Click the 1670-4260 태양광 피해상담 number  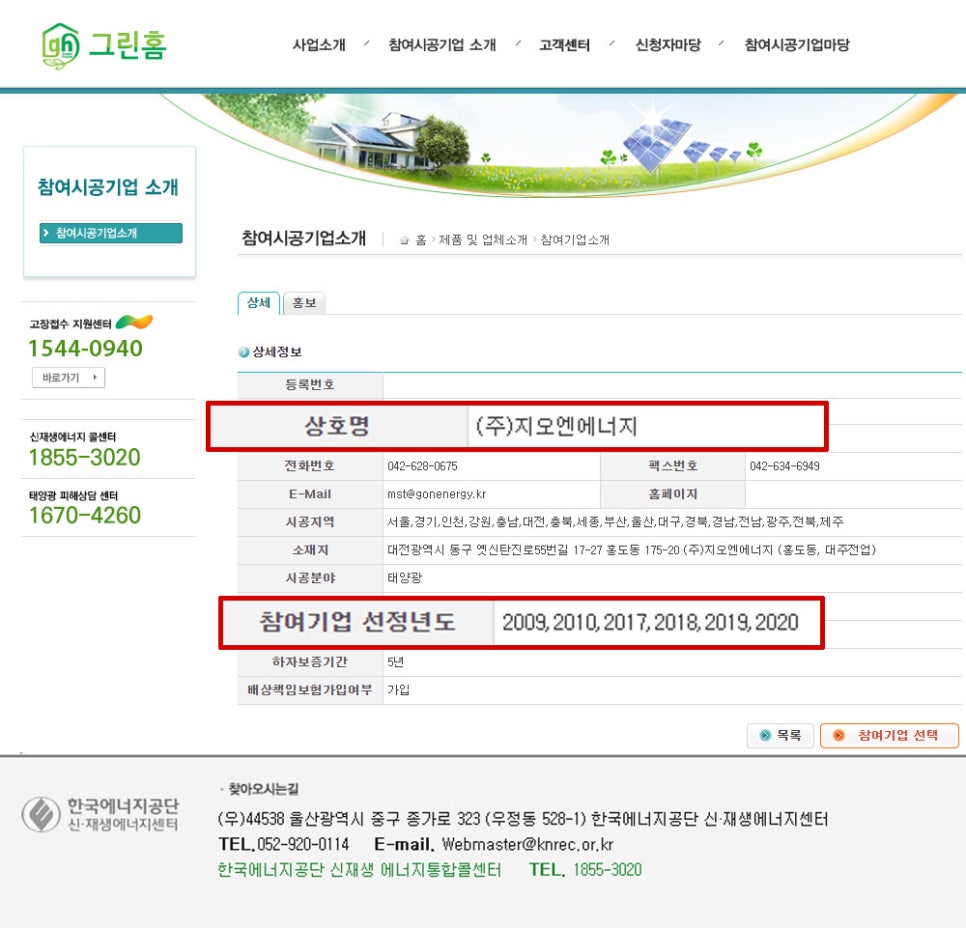click(x=85, y=516)
